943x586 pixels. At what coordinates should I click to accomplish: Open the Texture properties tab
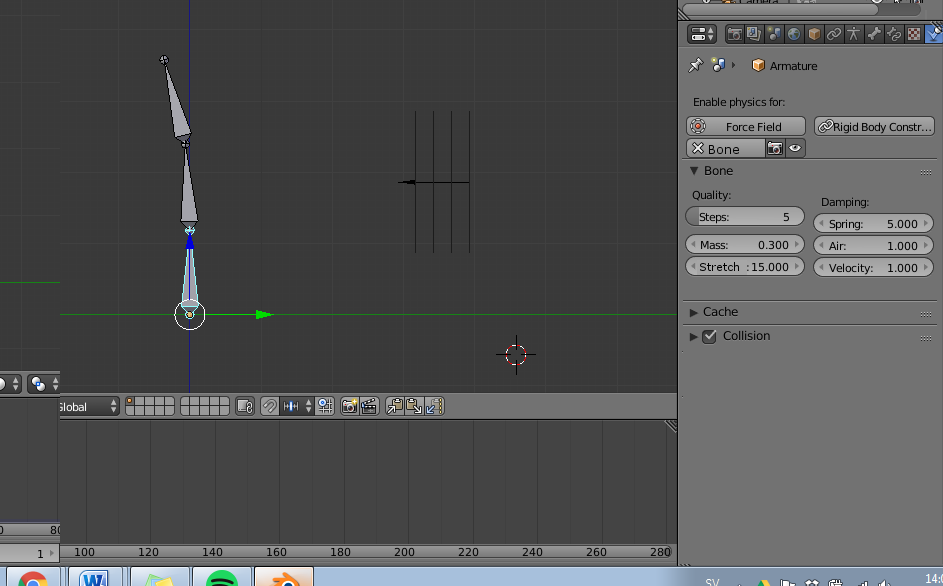coord(914,34)
